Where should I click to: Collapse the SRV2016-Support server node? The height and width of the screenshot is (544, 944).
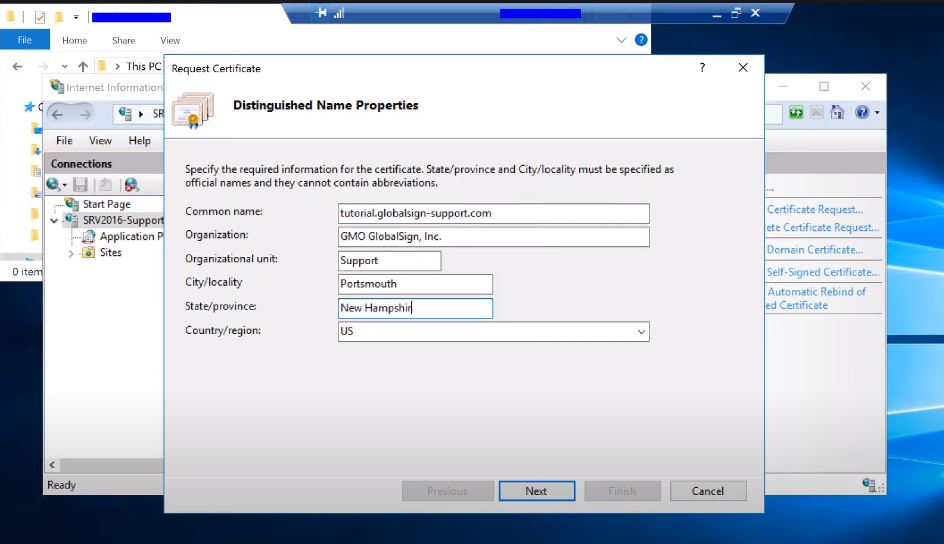coord(54,221)
